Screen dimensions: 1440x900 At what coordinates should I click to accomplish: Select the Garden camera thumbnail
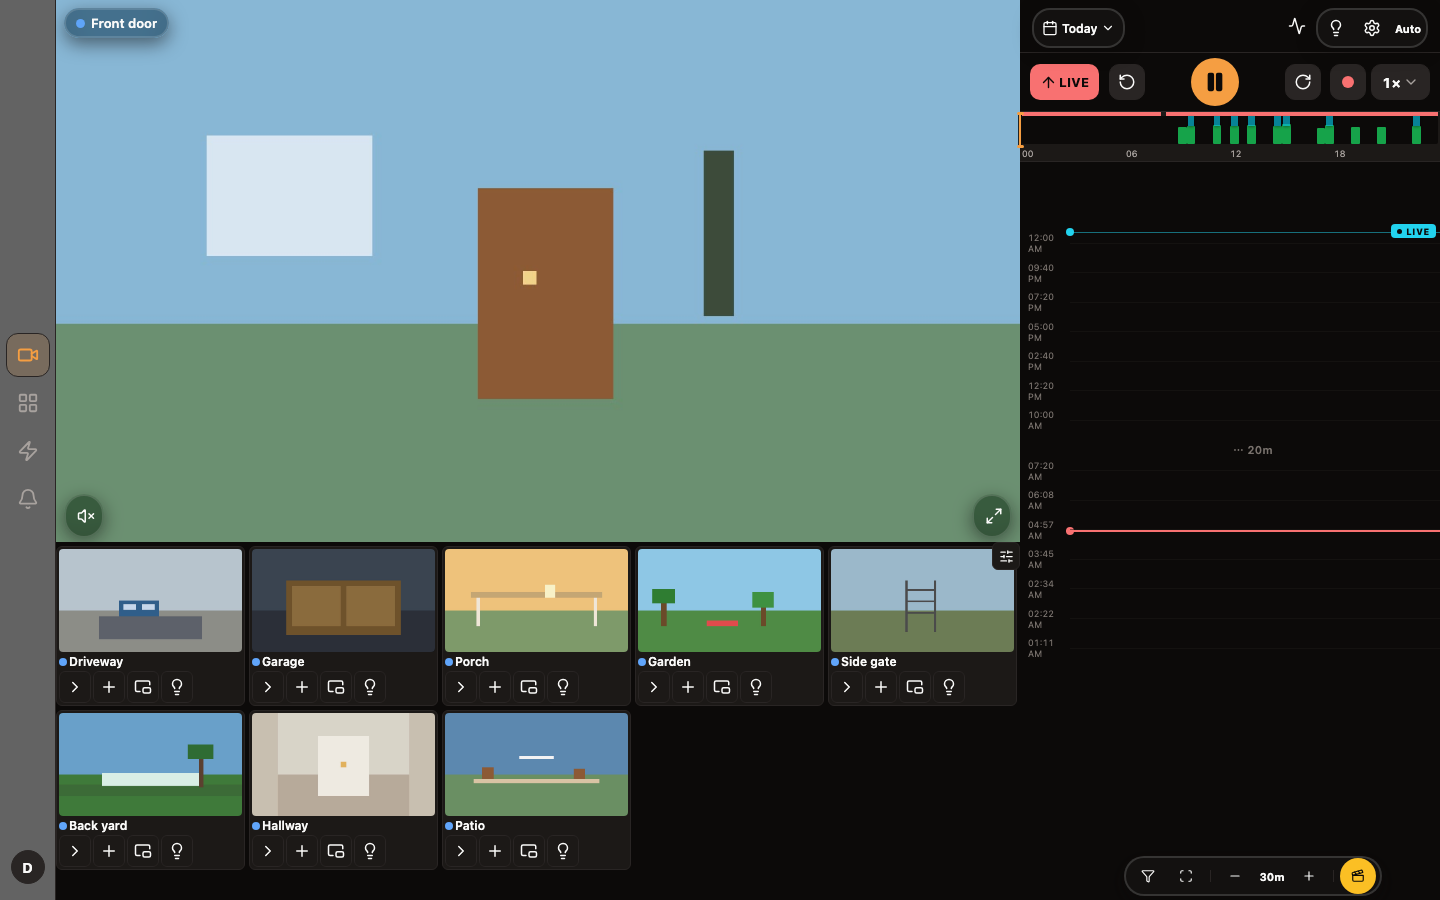(x=729, y=600)
